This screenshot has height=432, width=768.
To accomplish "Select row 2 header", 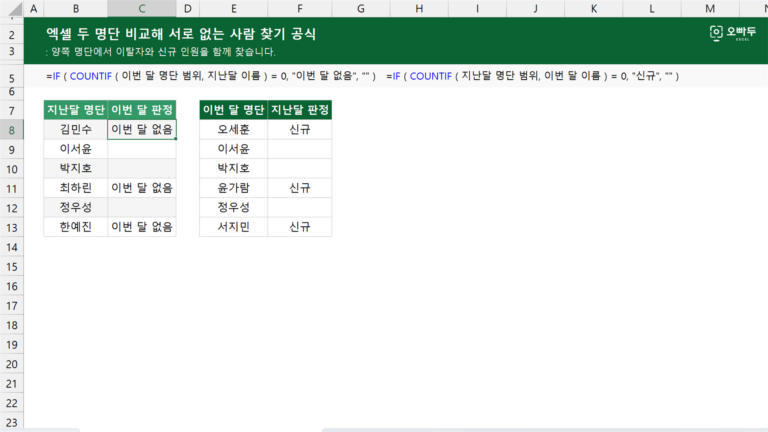I will (12, 35).
